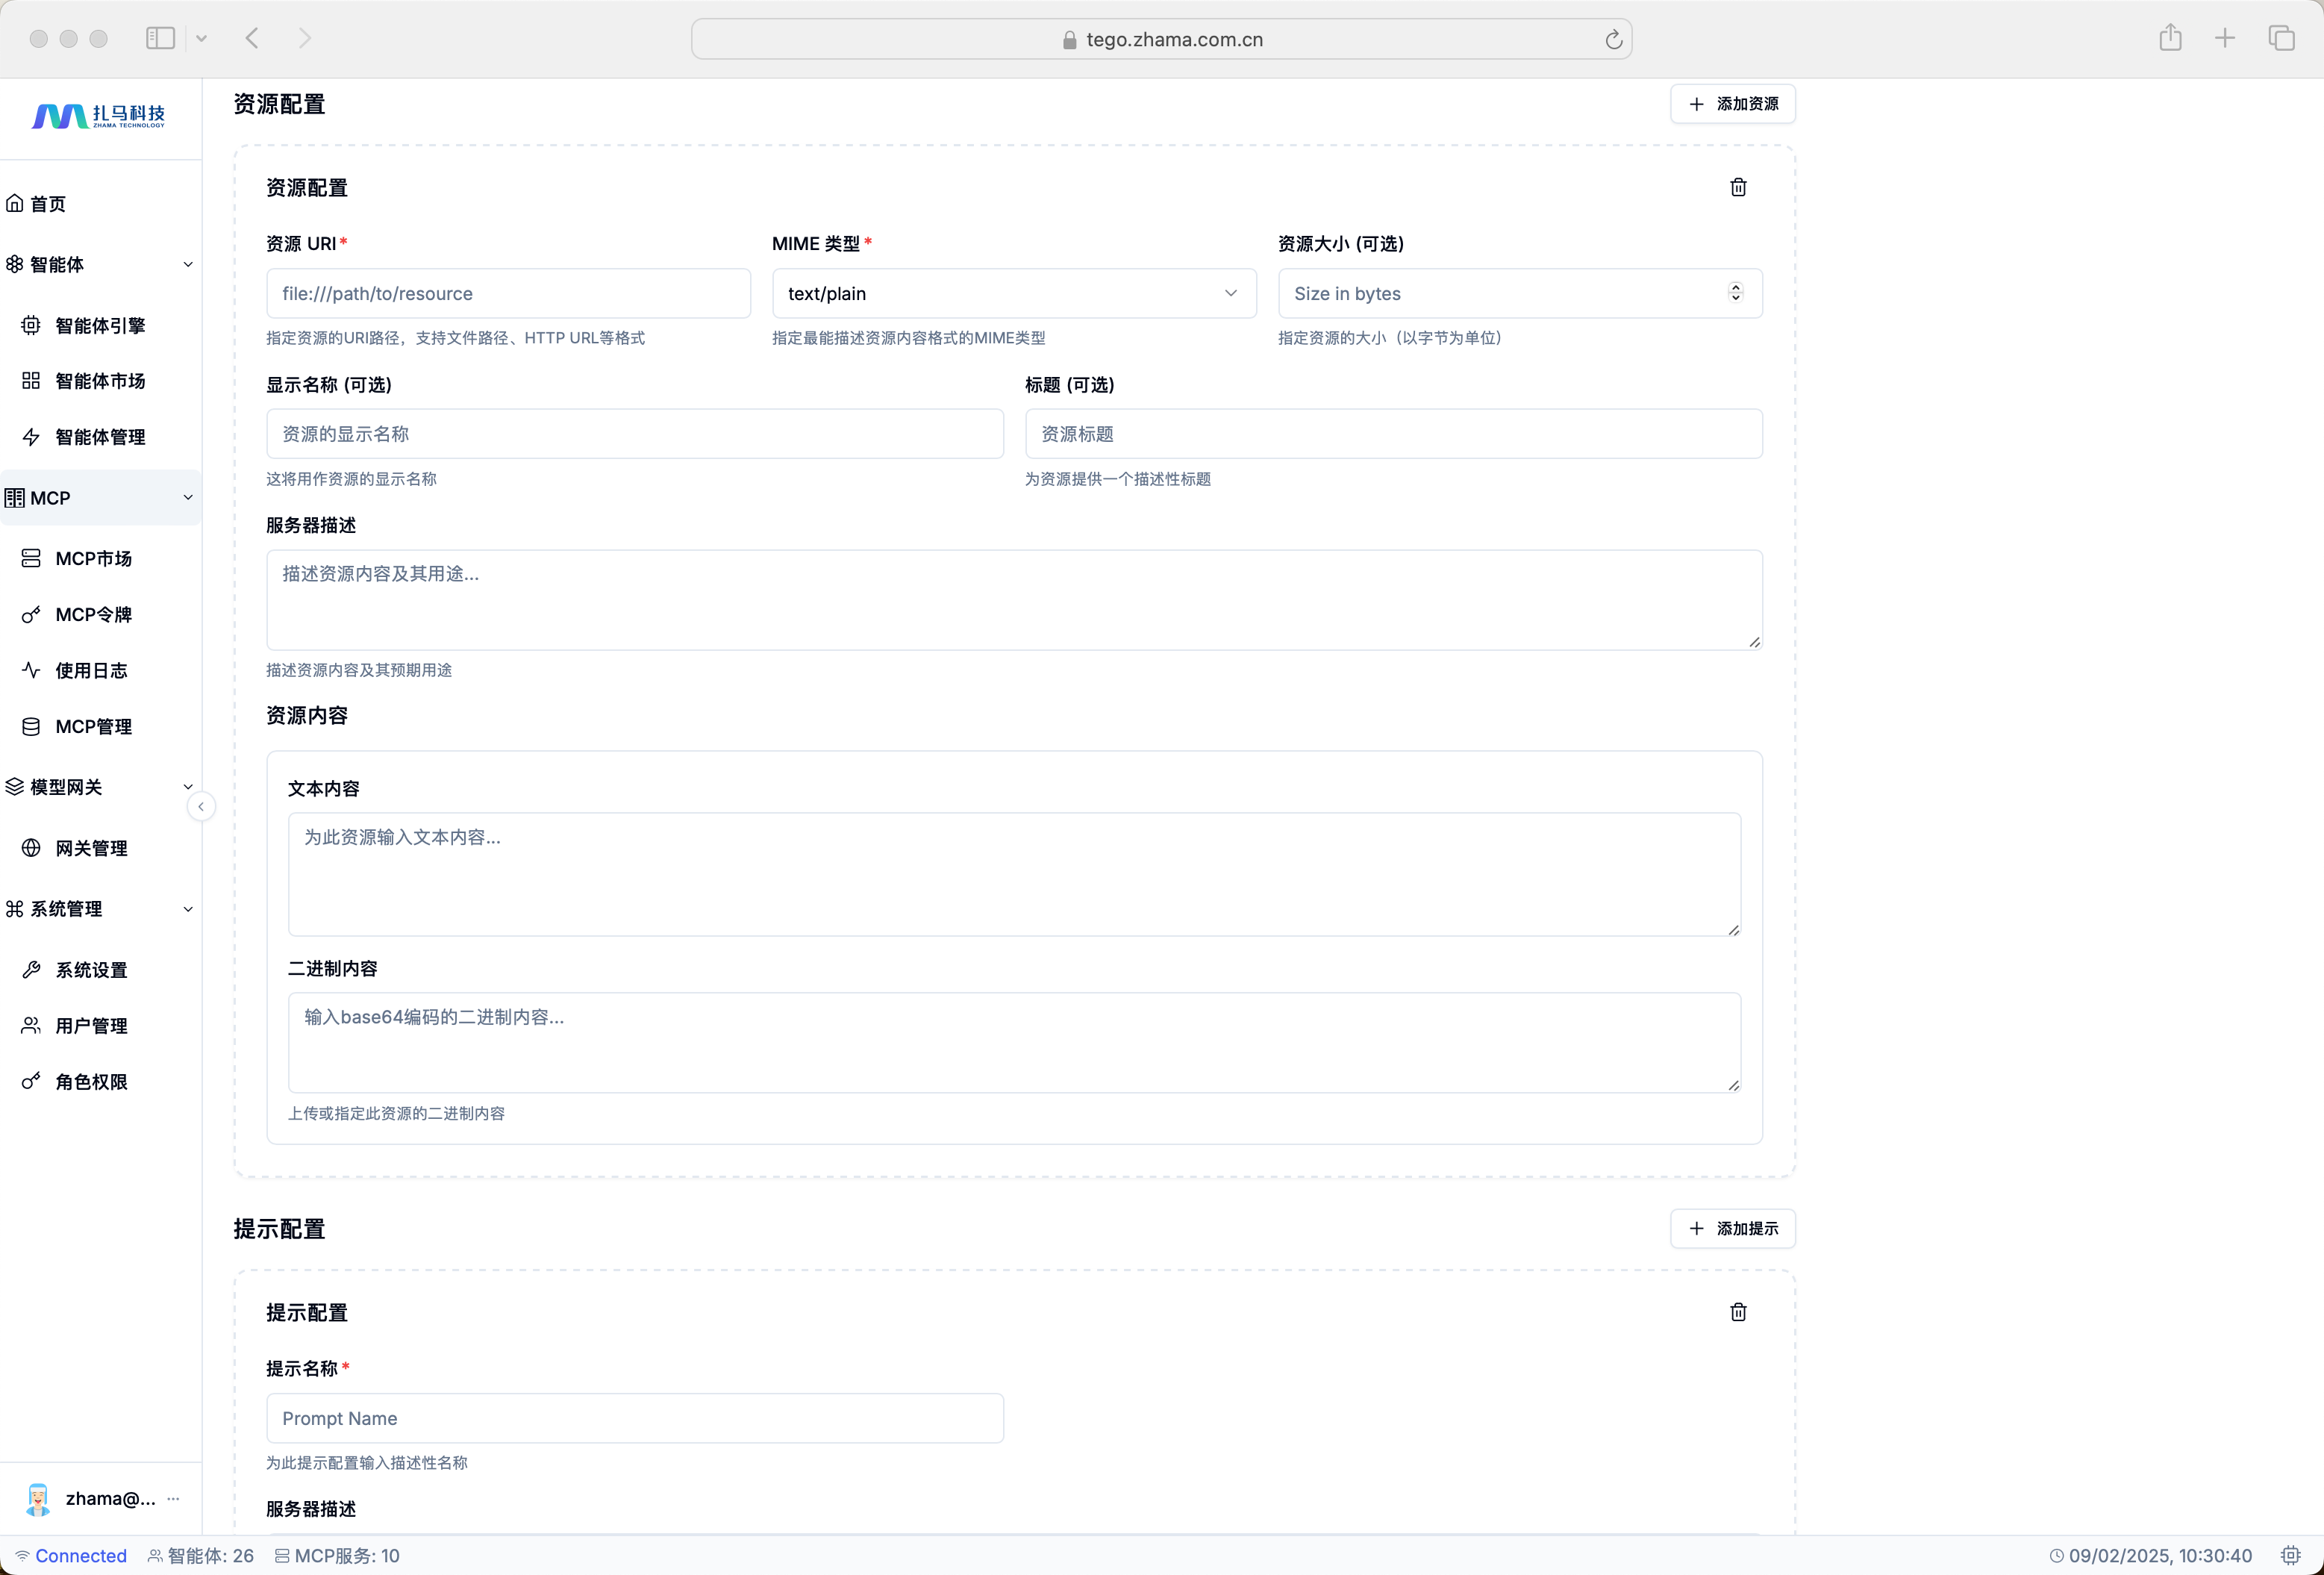Image resolution: width=2324 pixels, height=1575 pixels.
Task: Click the 添加资源 button
Action: 1732,104
